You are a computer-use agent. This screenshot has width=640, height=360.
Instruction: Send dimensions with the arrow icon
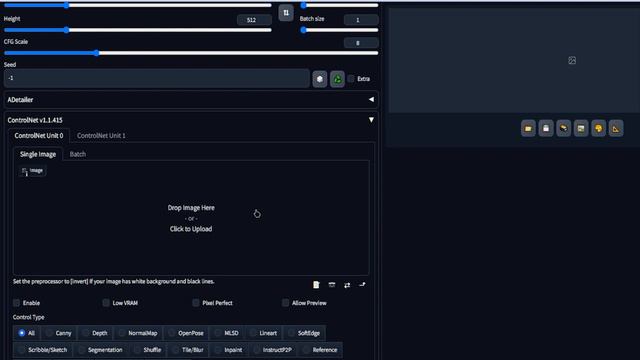click(362, 285)
